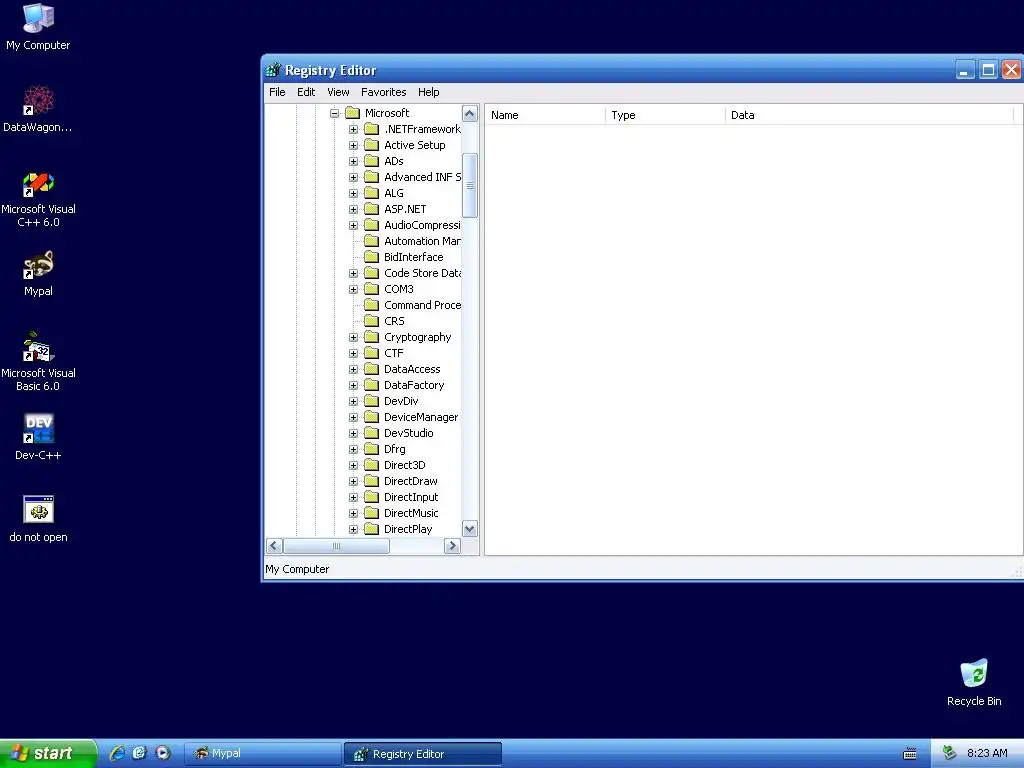Image resolution: width=1024 pixels, height=768 pixels.
Task: Open the Favorites menu
Action: point(383,92)
